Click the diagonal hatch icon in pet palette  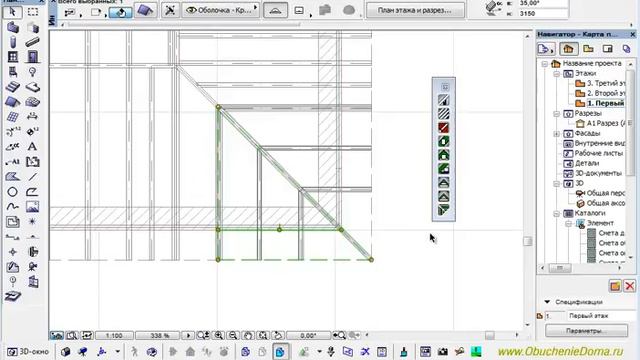444,114
